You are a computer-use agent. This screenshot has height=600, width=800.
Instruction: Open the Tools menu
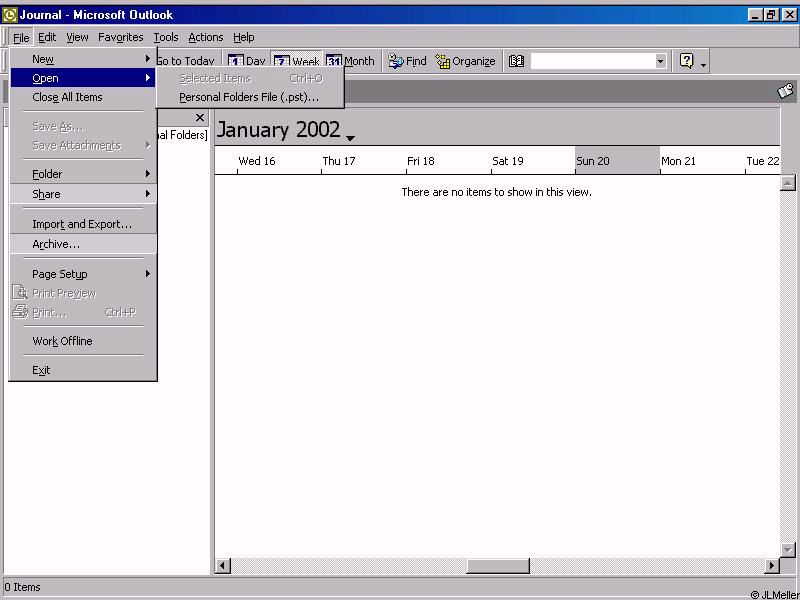[166, 37]
